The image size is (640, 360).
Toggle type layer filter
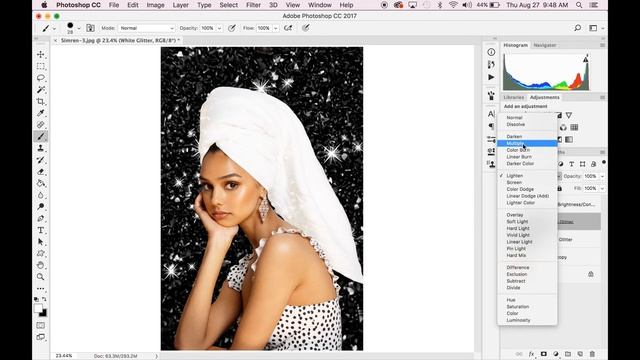571,164
